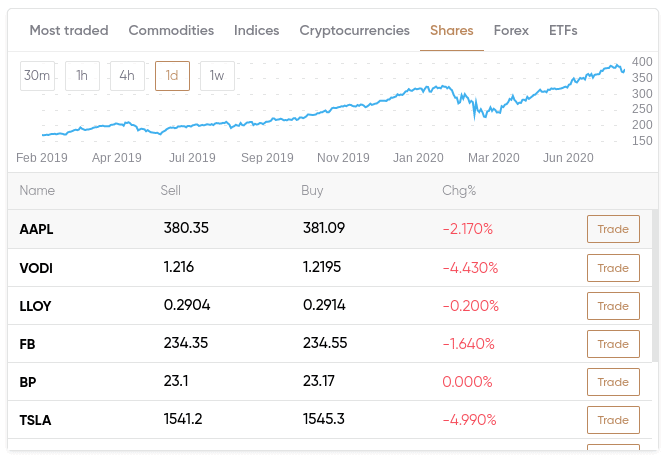The image size is (667, 464).
Task: Click LLOY sell price 0.2904
Action: tap(187, 305)
